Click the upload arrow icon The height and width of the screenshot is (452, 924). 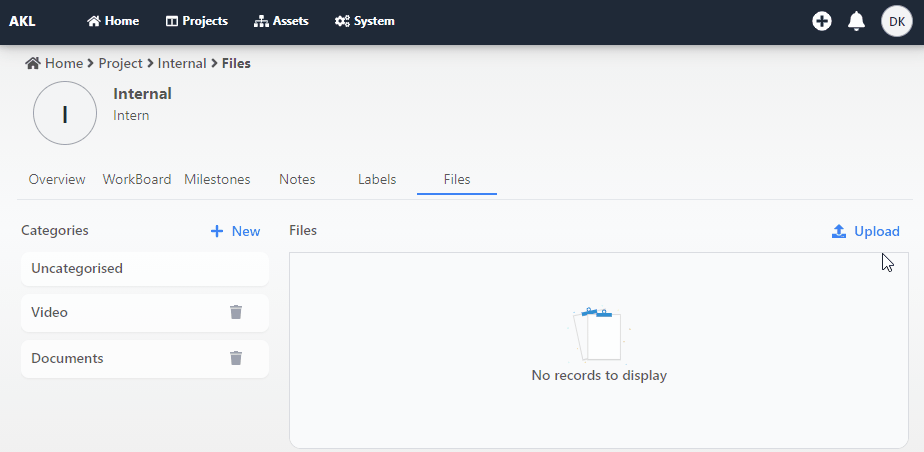pyautogui.click(x=839, y=232)
